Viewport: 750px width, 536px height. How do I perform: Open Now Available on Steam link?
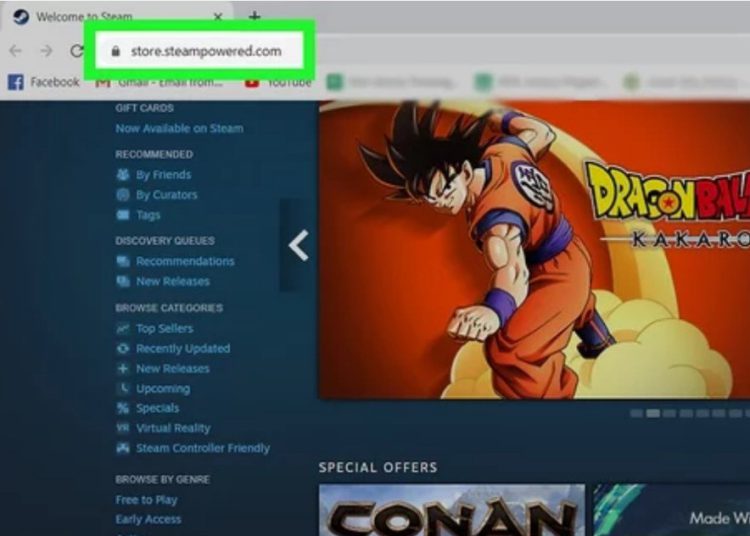pyautogui.click(x=179, y=128)
